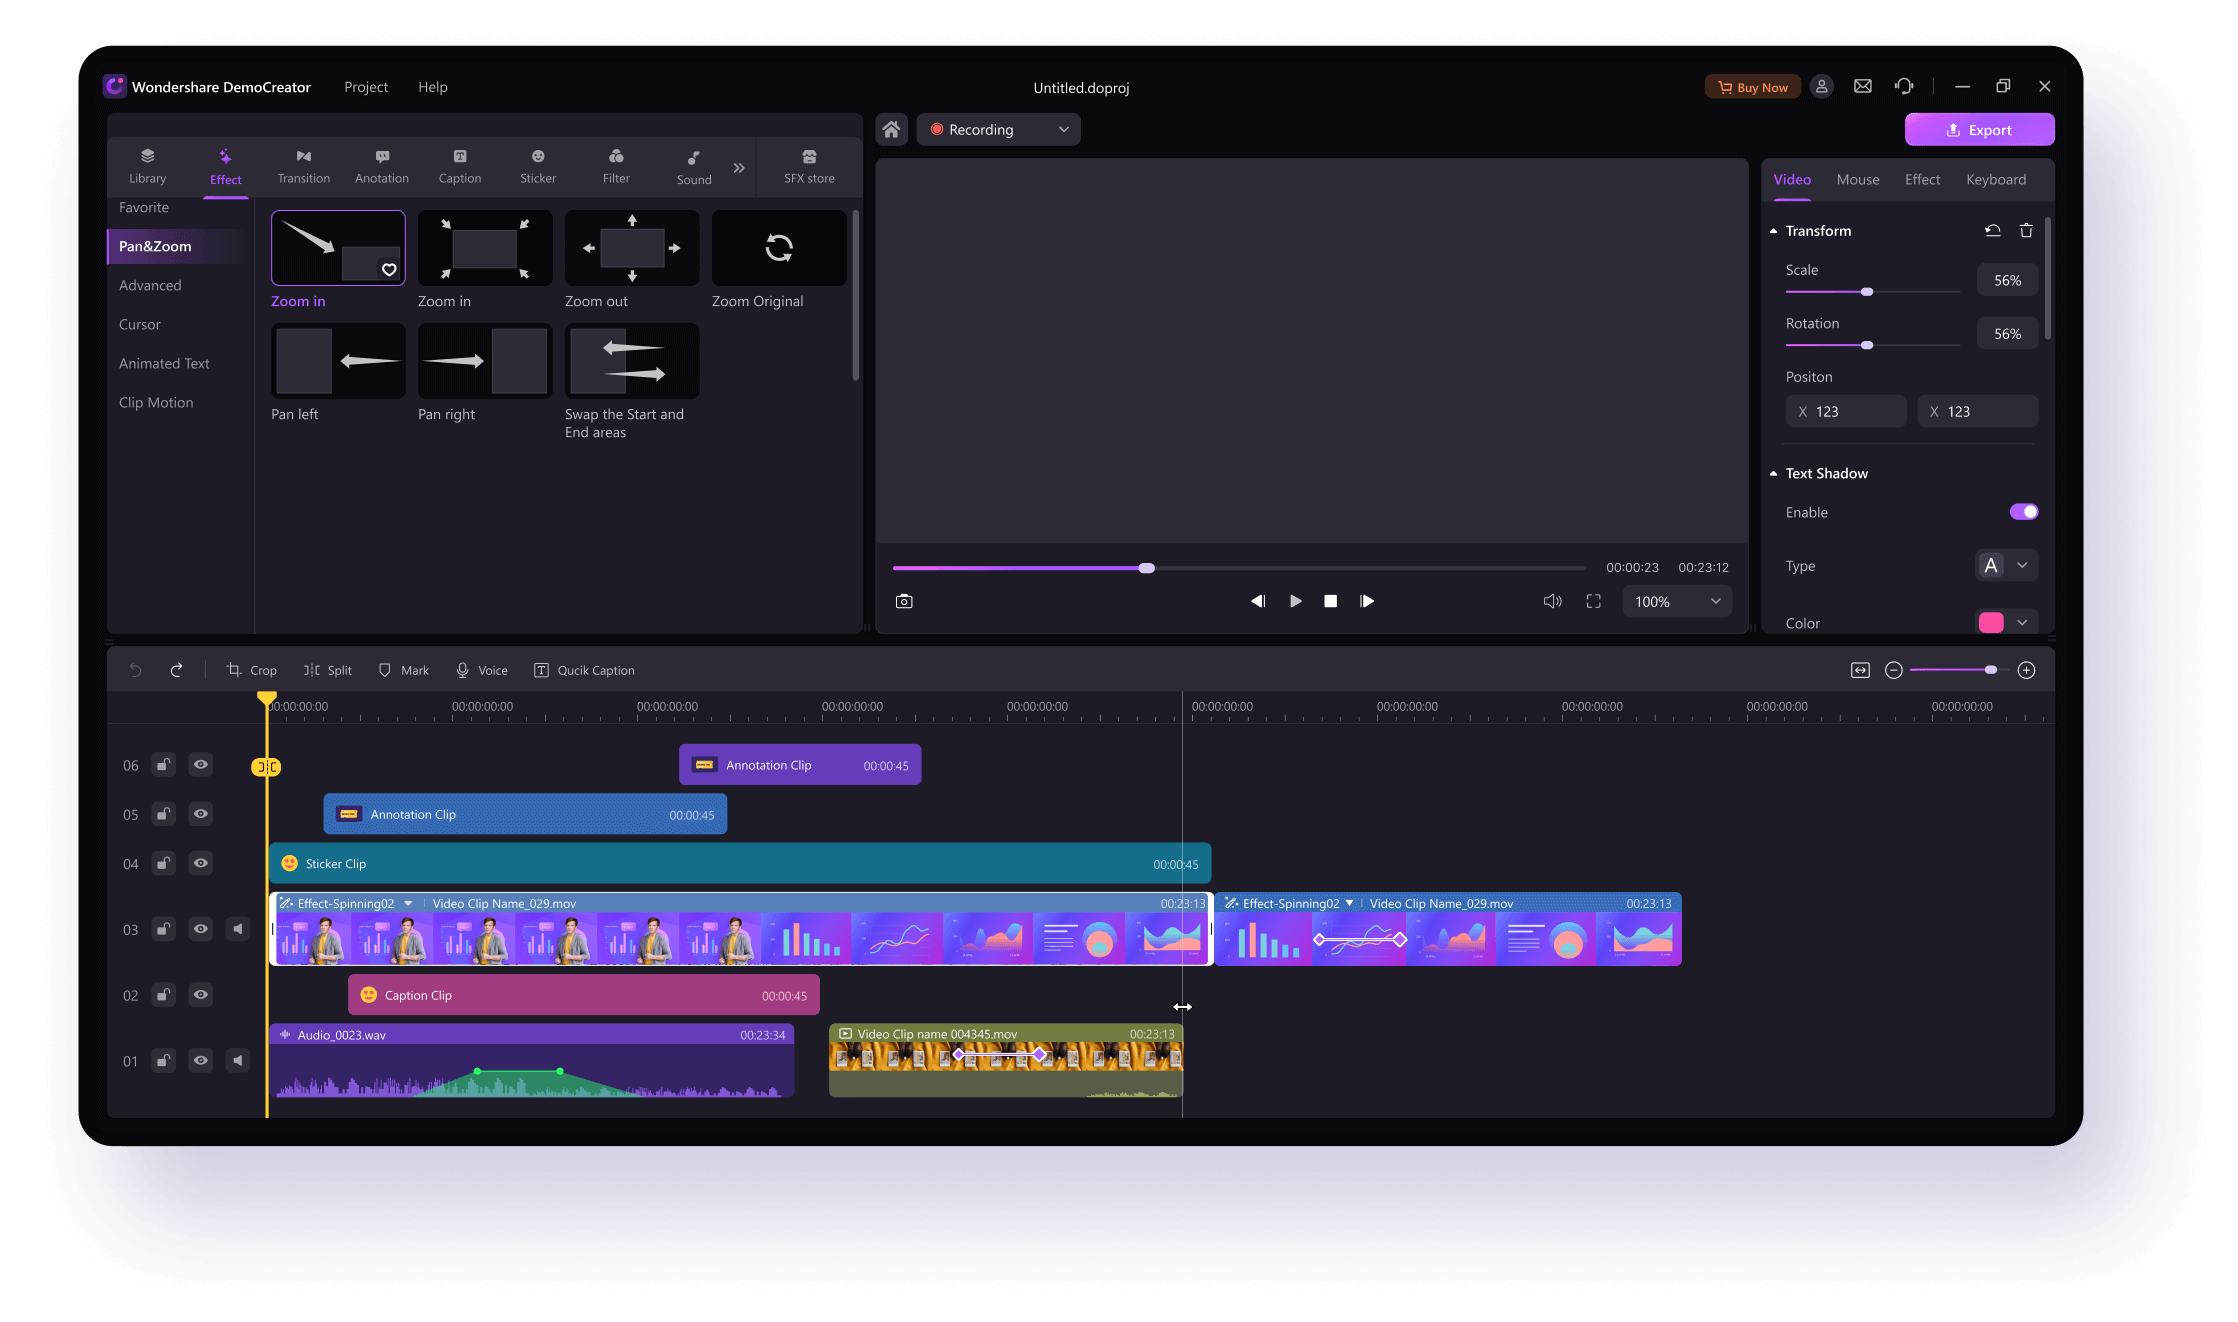The image size is (2238, 1322).
Task: Click the Buy Now button
Action: point(1752,87)
